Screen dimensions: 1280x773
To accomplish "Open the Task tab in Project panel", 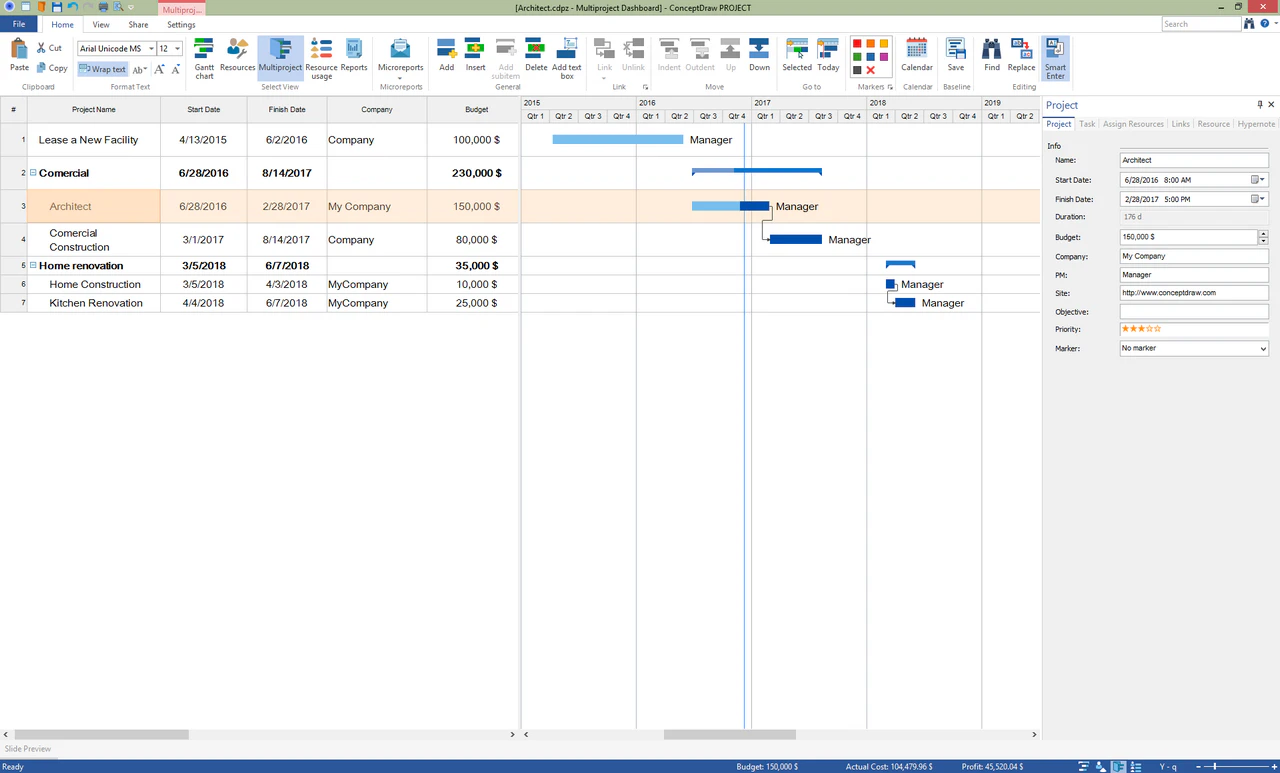I will tap(1087, 123).
